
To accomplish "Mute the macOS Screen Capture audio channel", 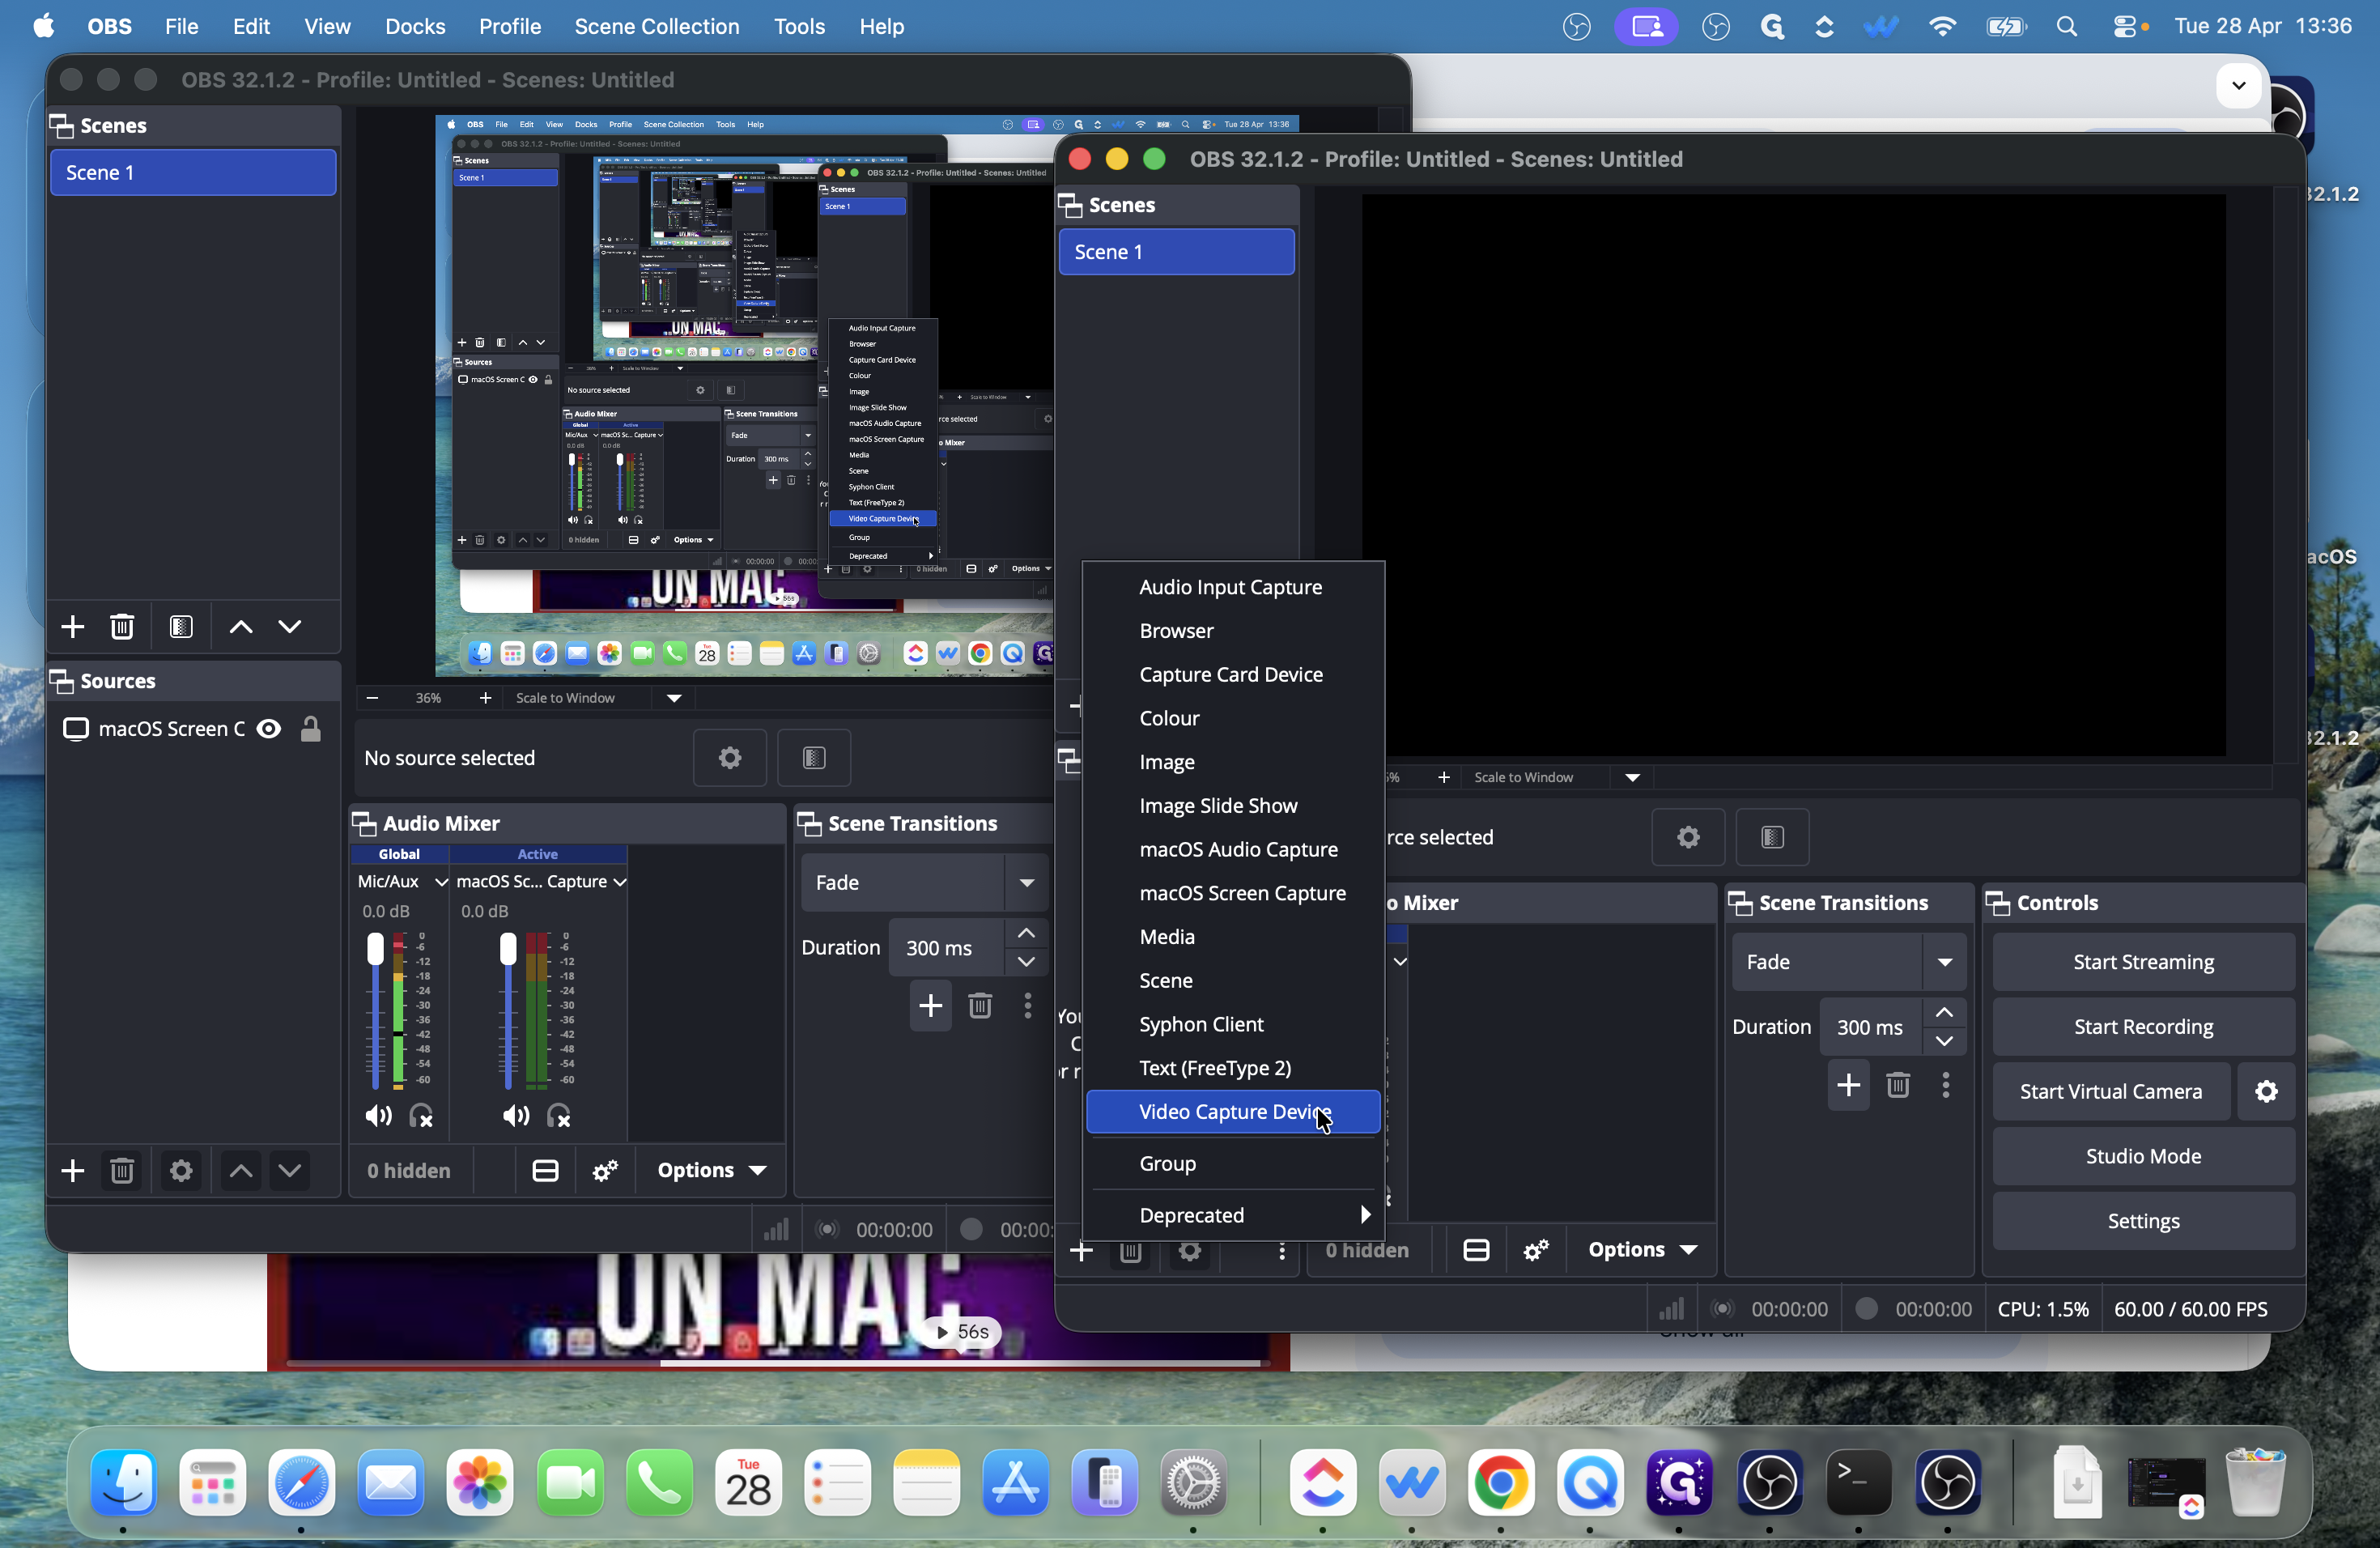I will tap(516, 1116).
